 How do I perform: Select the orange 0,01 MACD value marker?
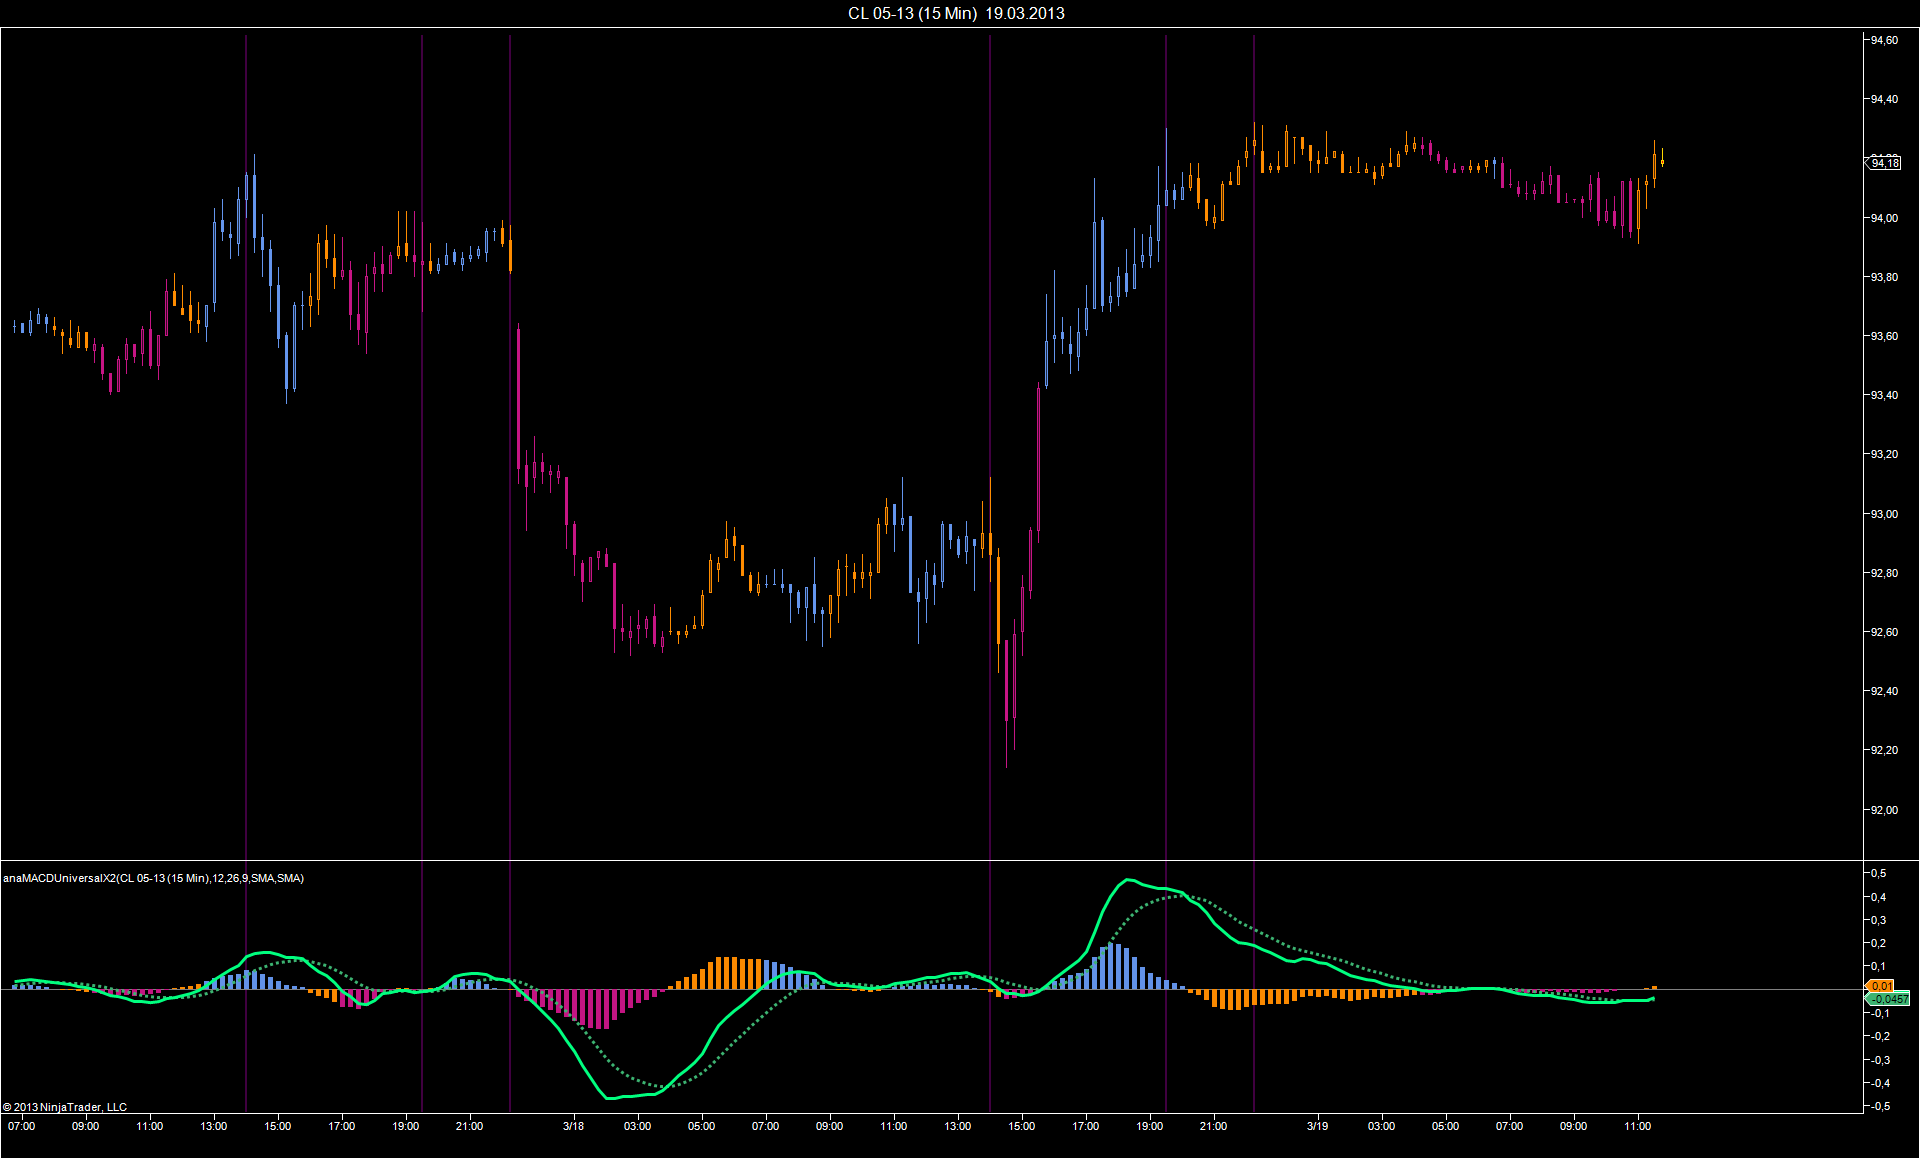(1880, 986)
